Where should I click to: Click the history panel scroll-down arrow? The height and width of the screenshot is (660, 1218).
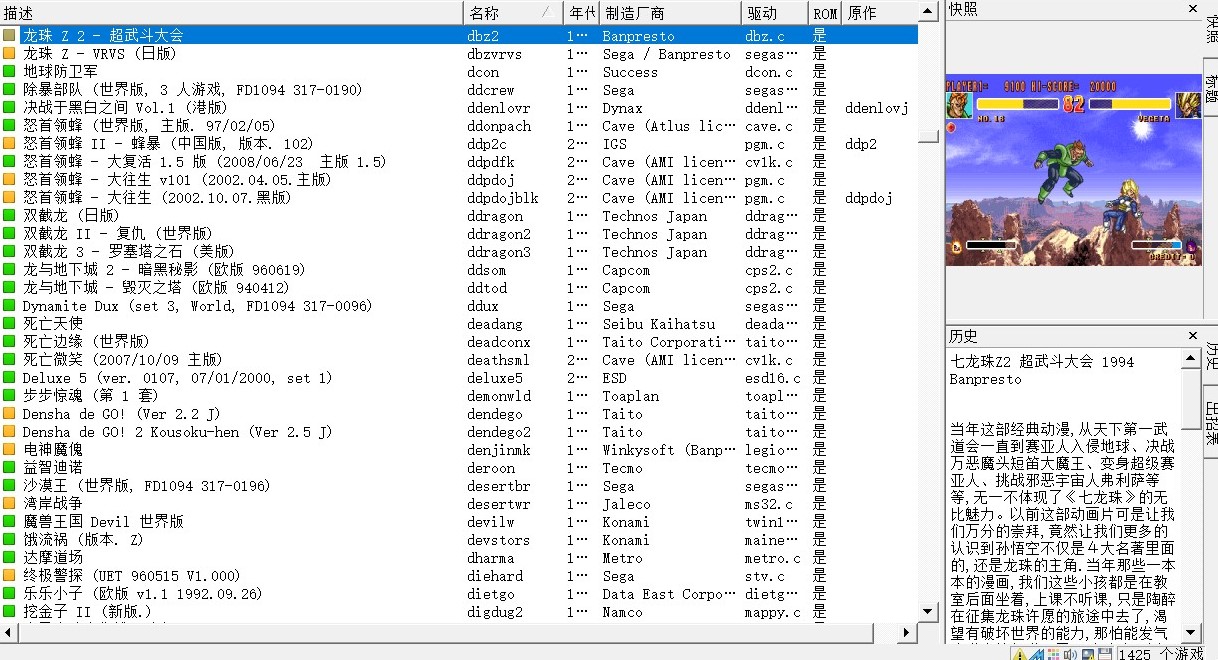tap(1190, 632)
